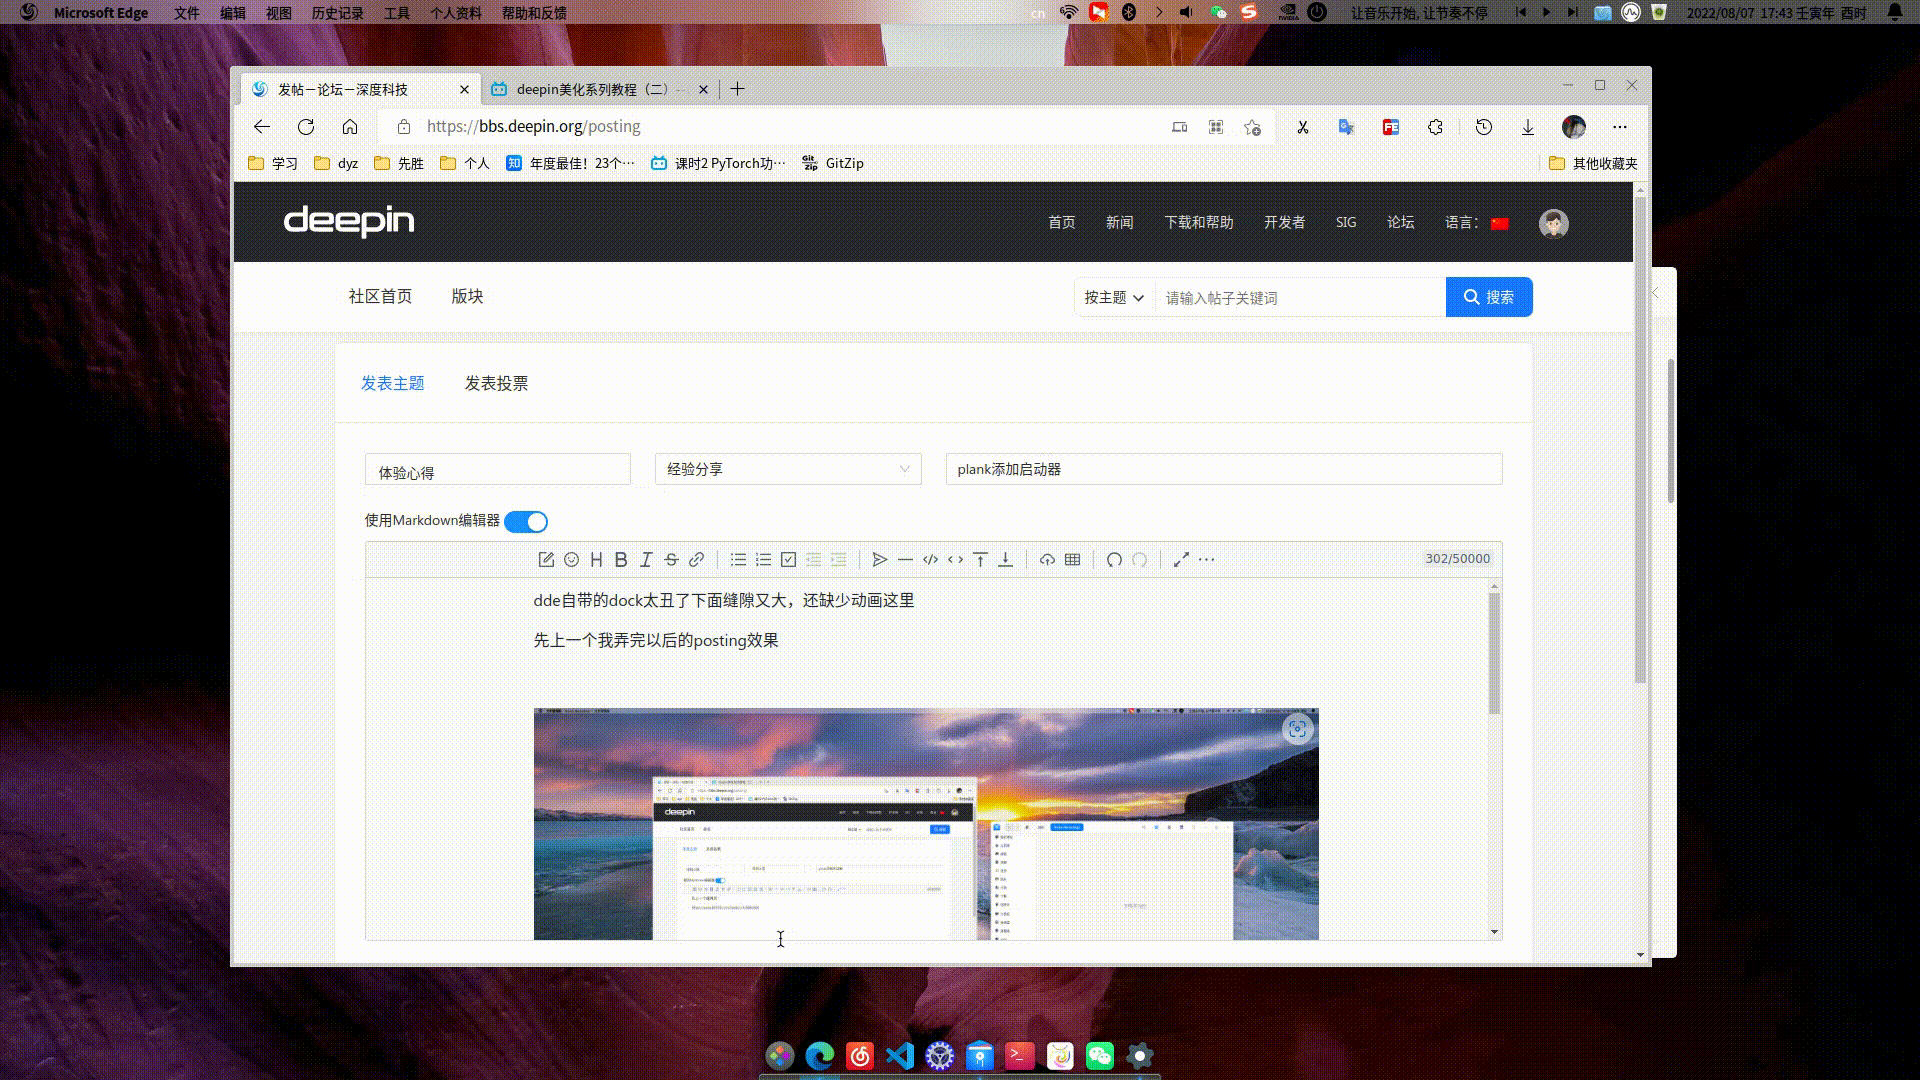Image resolution: width=1920 pixels, height=1080 pixels.
Task: Open the emoji picker in the editor
Action: 570,559
